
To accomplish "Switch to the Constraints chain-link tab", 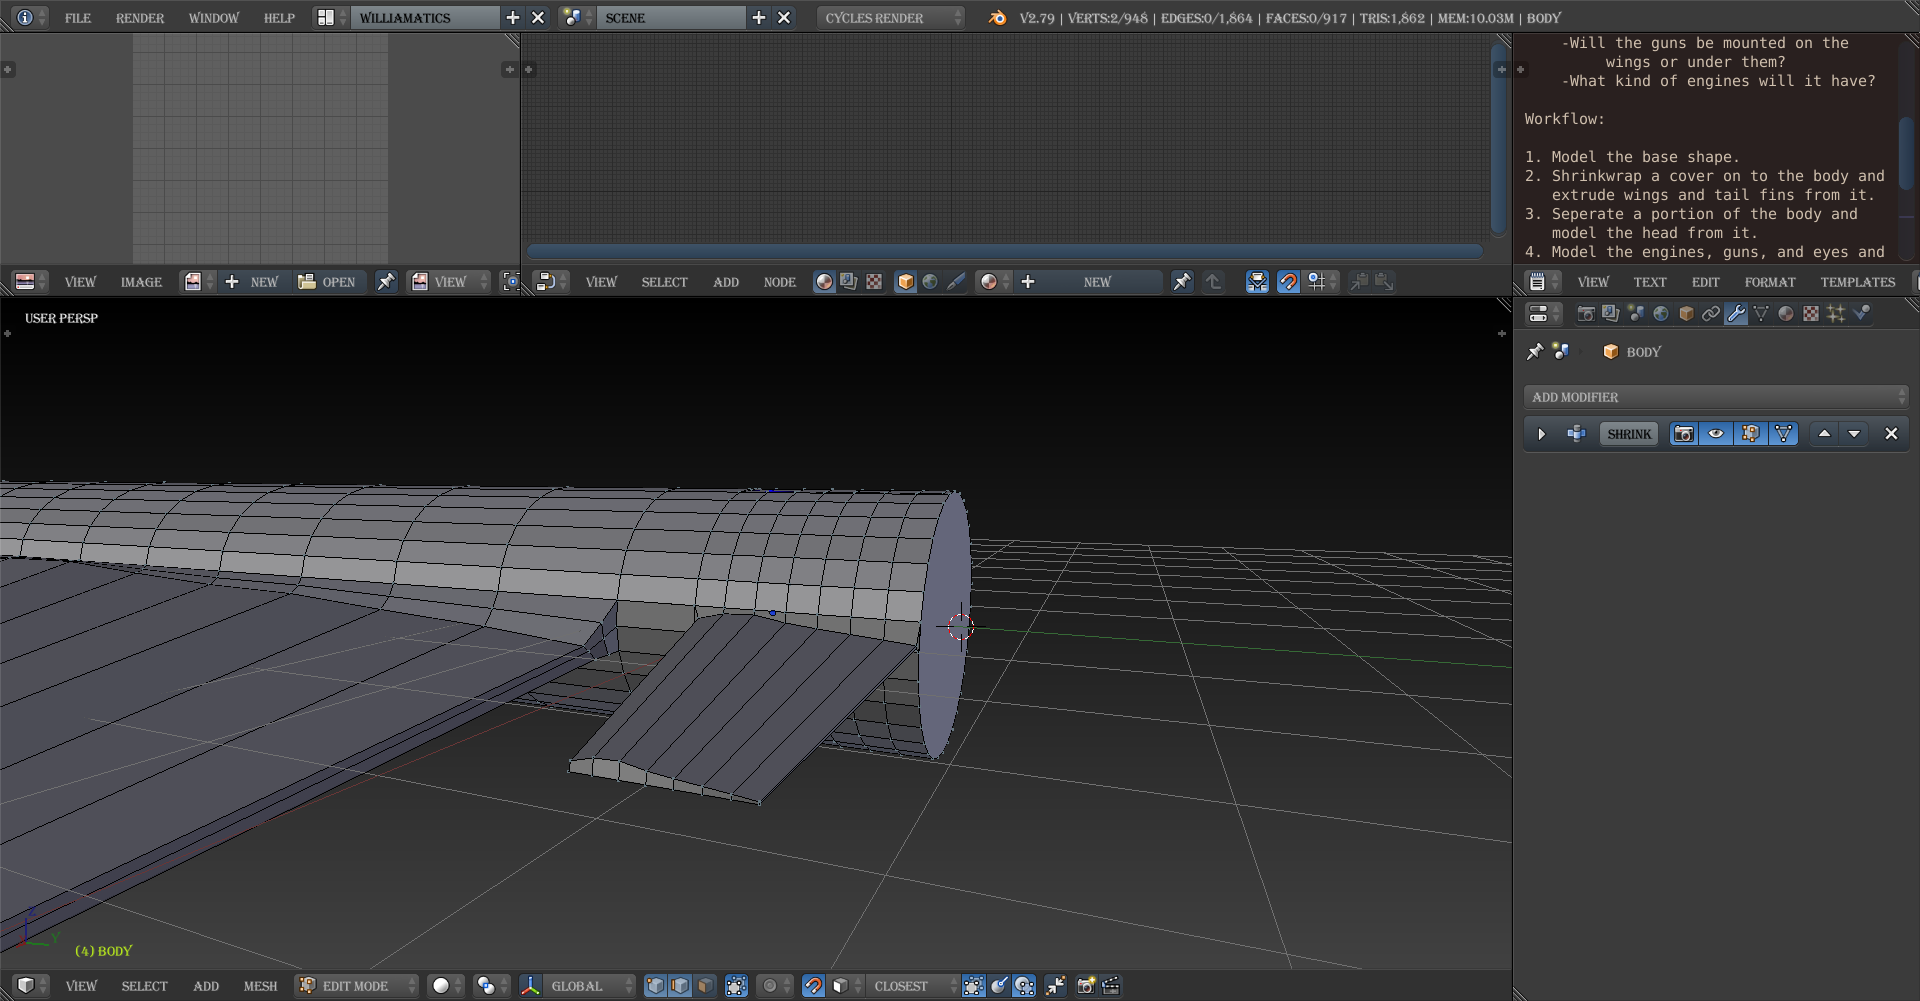I will tap(1711, 314).
